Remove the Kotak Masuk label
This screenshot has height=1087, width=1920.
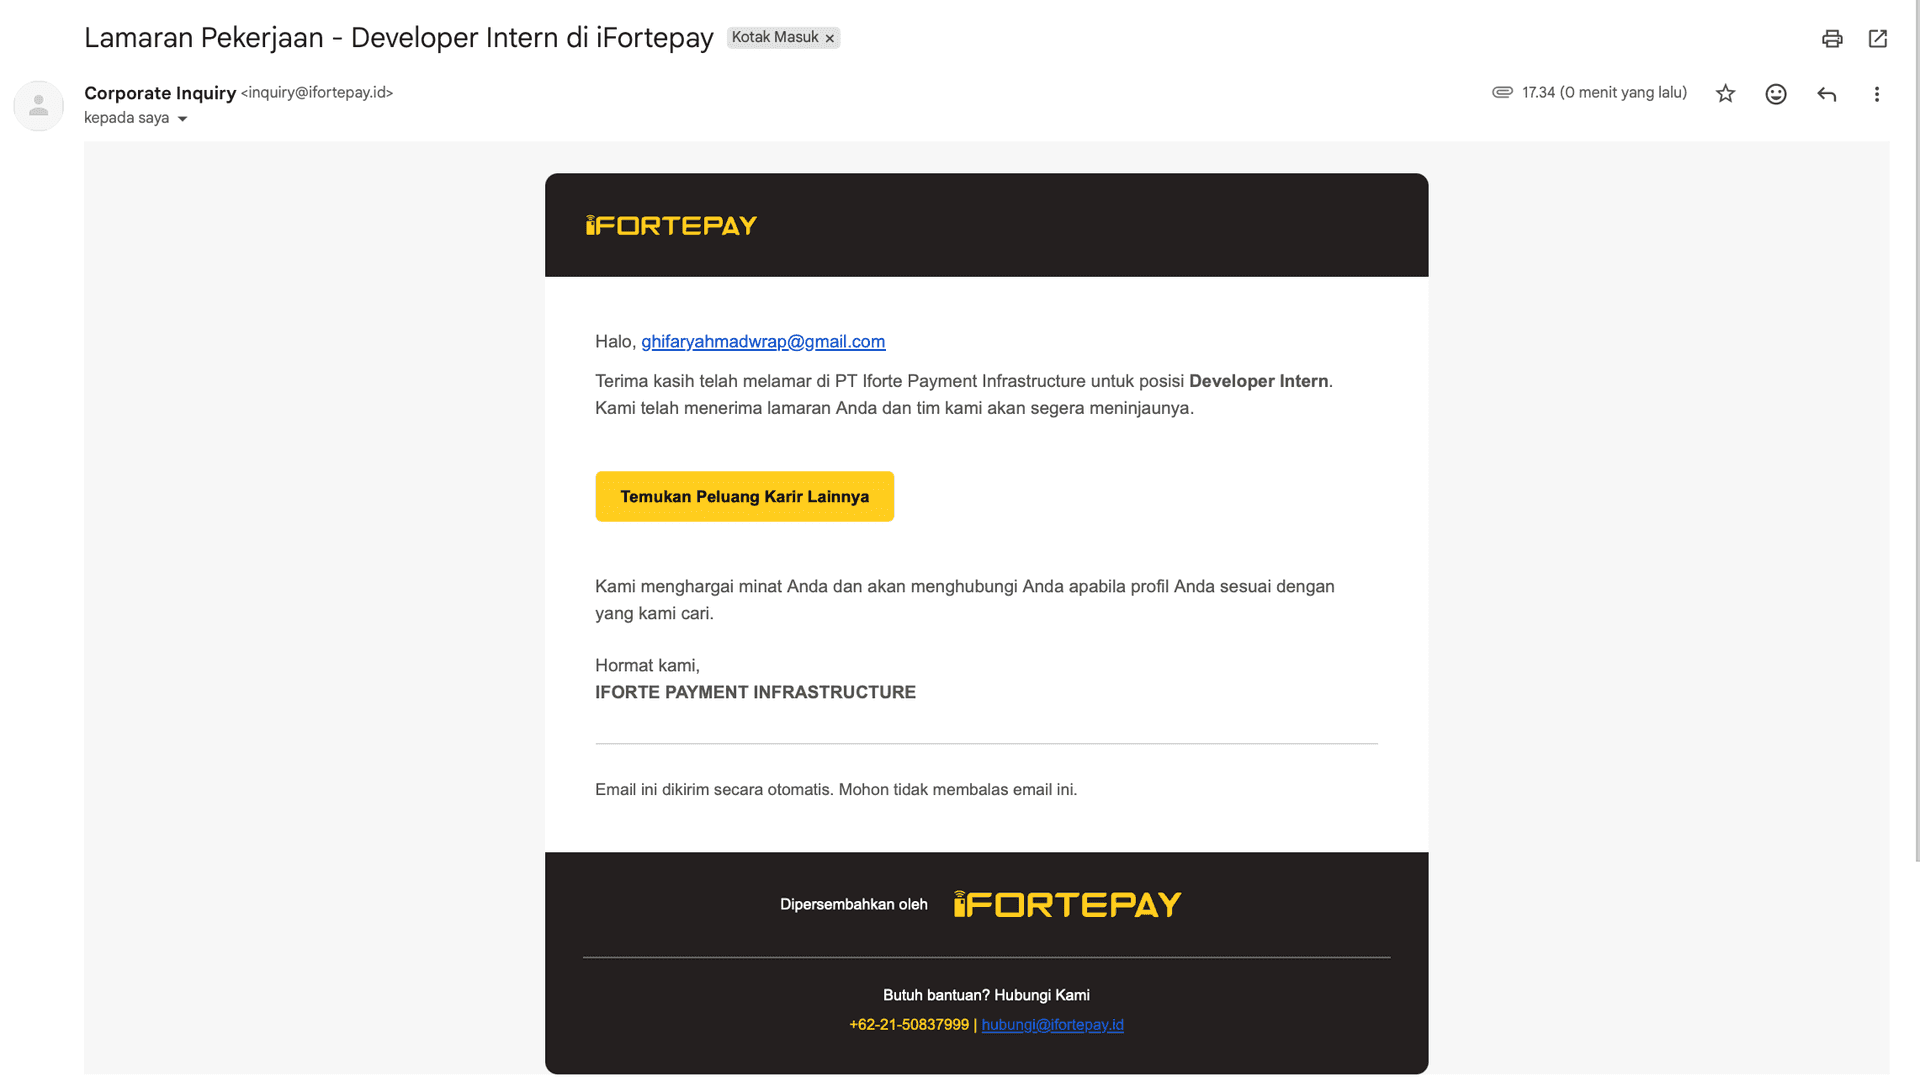tap(829, 39)
